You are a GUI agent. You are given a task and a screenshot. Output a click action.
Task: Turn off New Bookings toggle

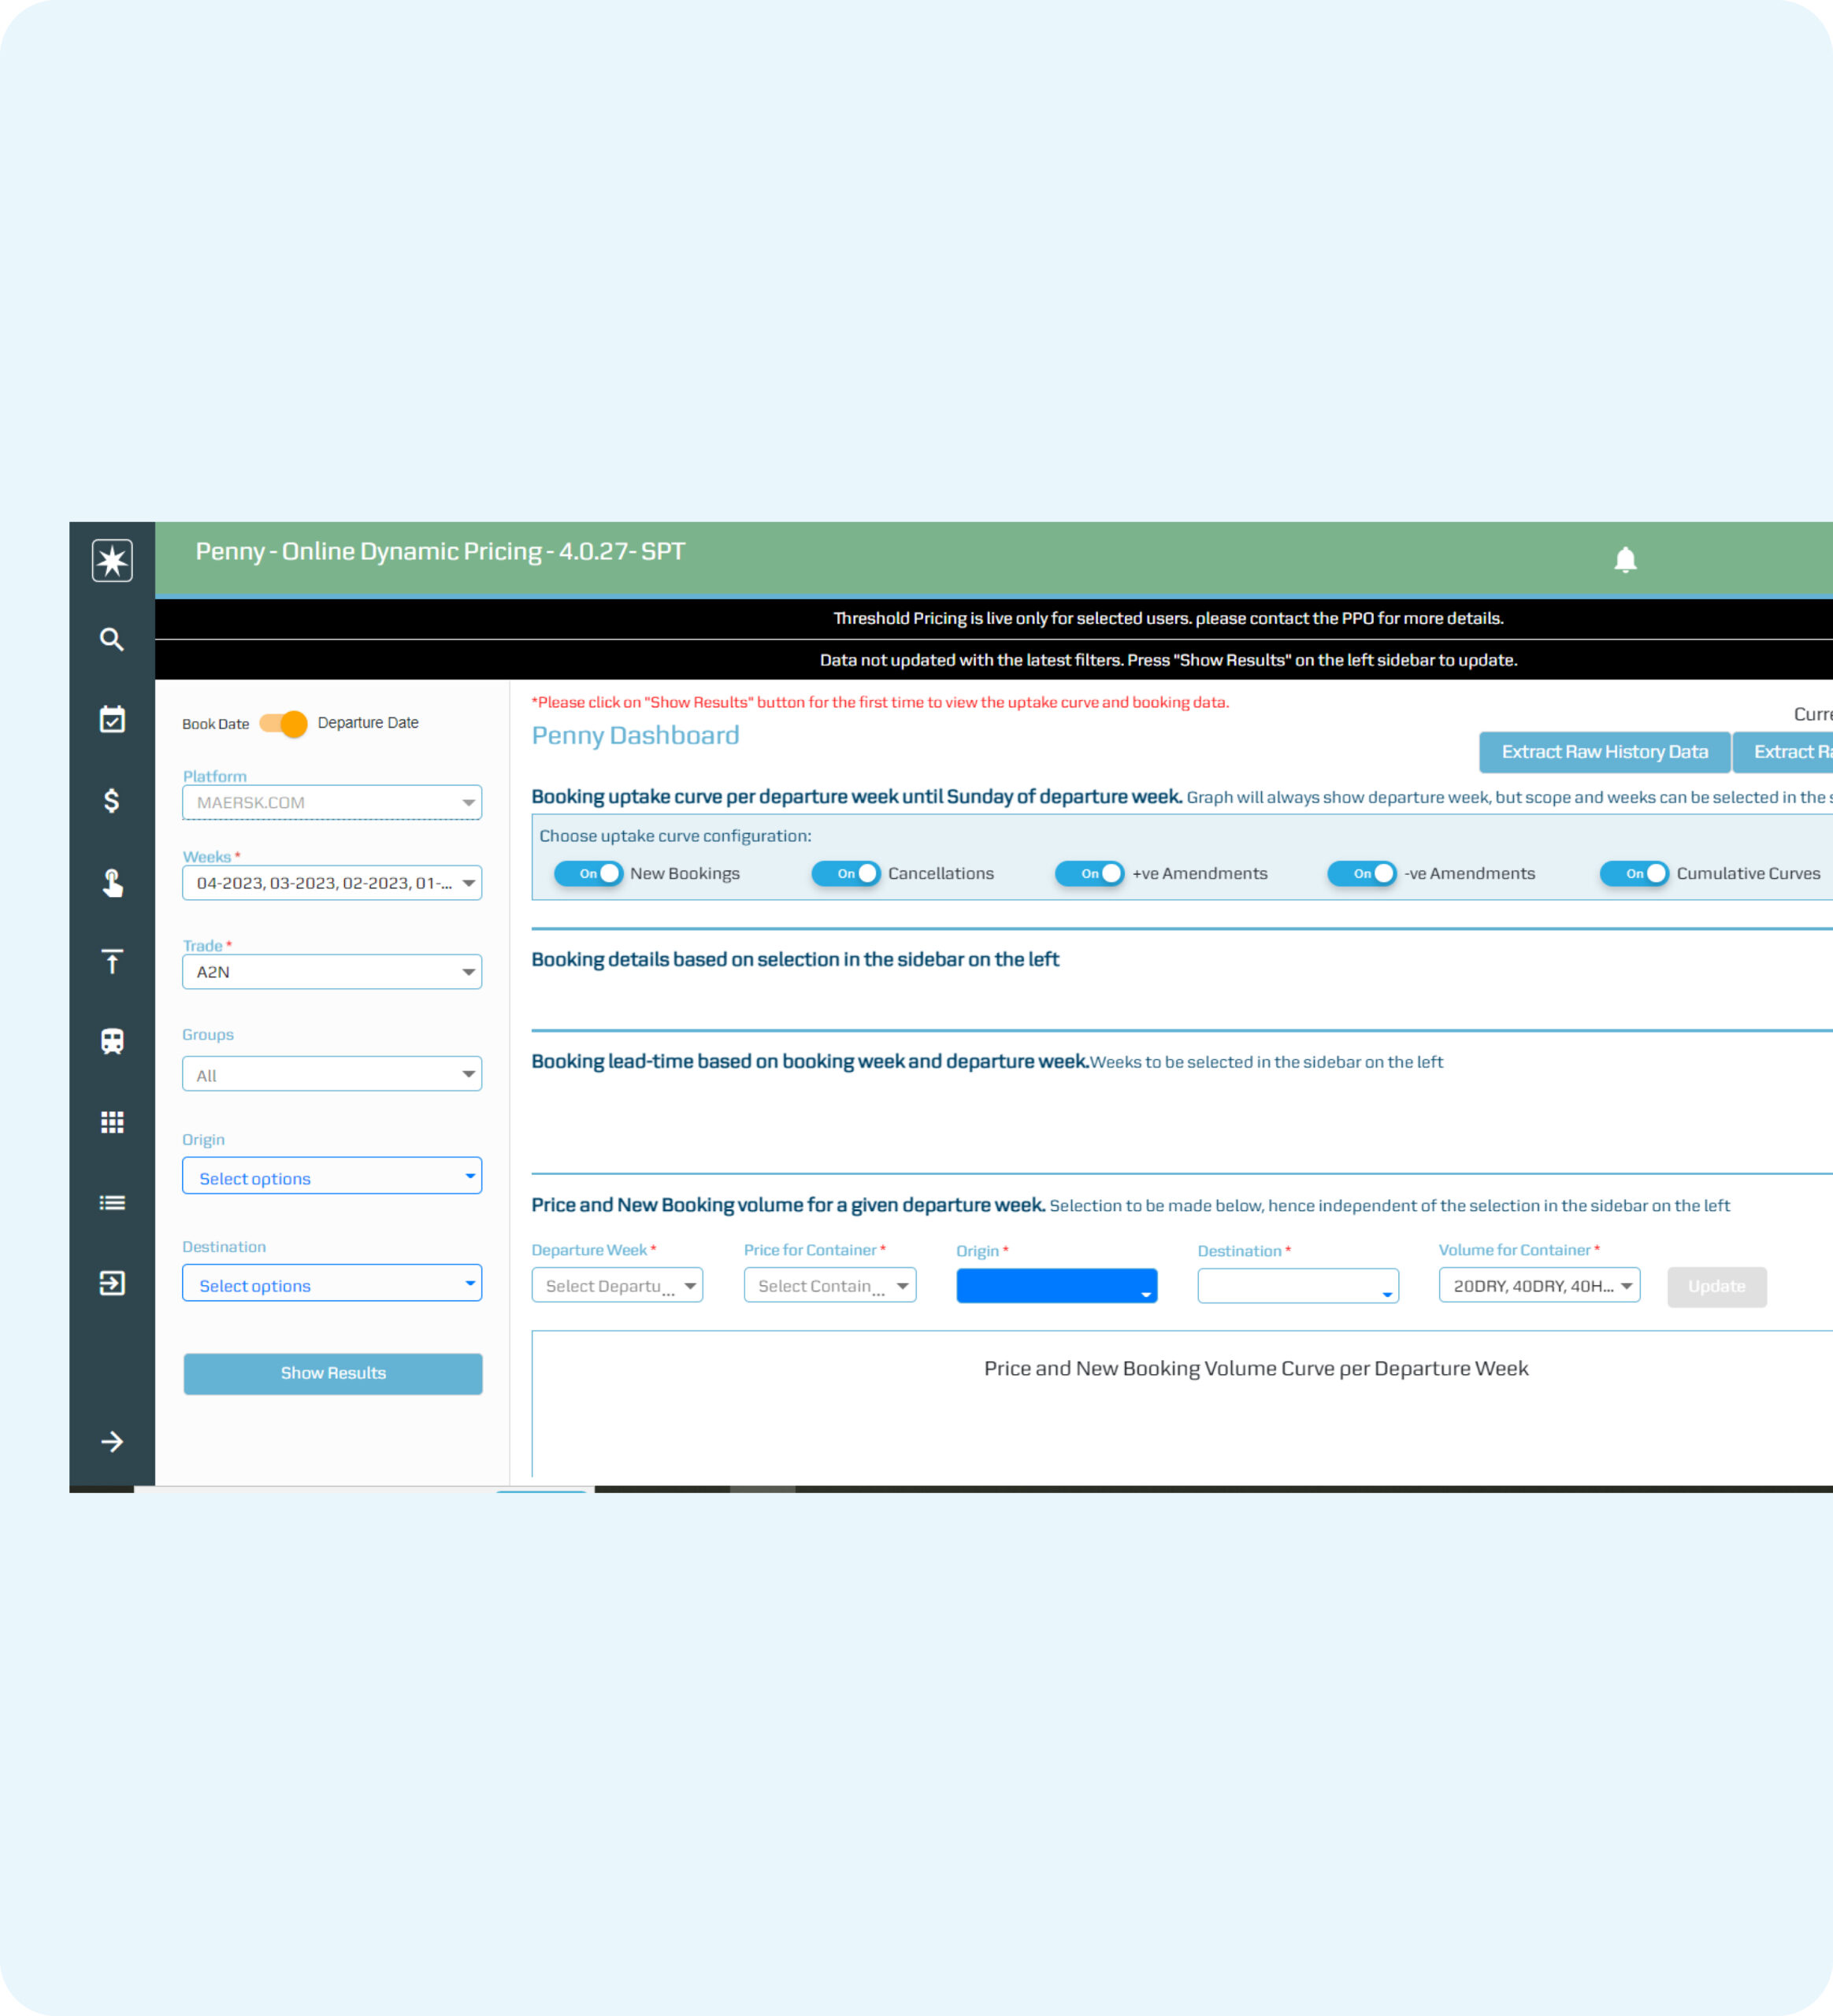coord(588,873)
